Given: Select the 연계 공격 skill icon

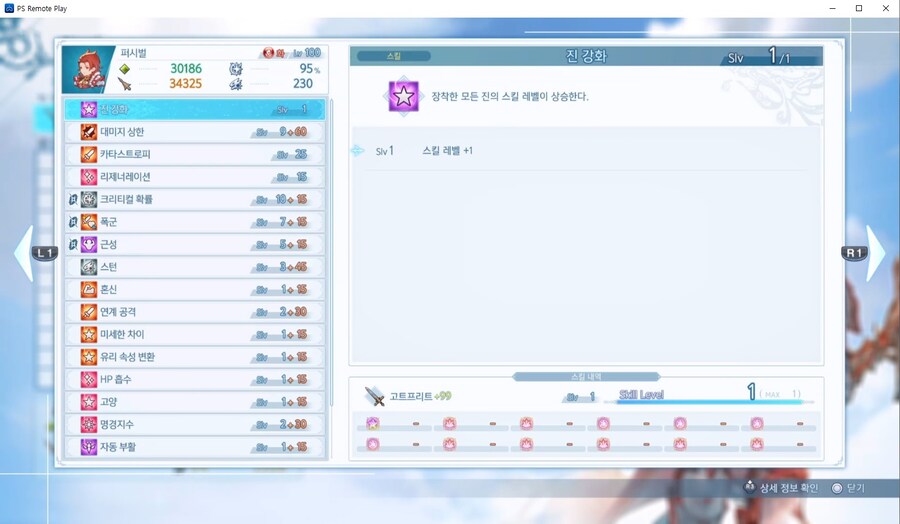Looking at the screenshot, I should point(88,312).
